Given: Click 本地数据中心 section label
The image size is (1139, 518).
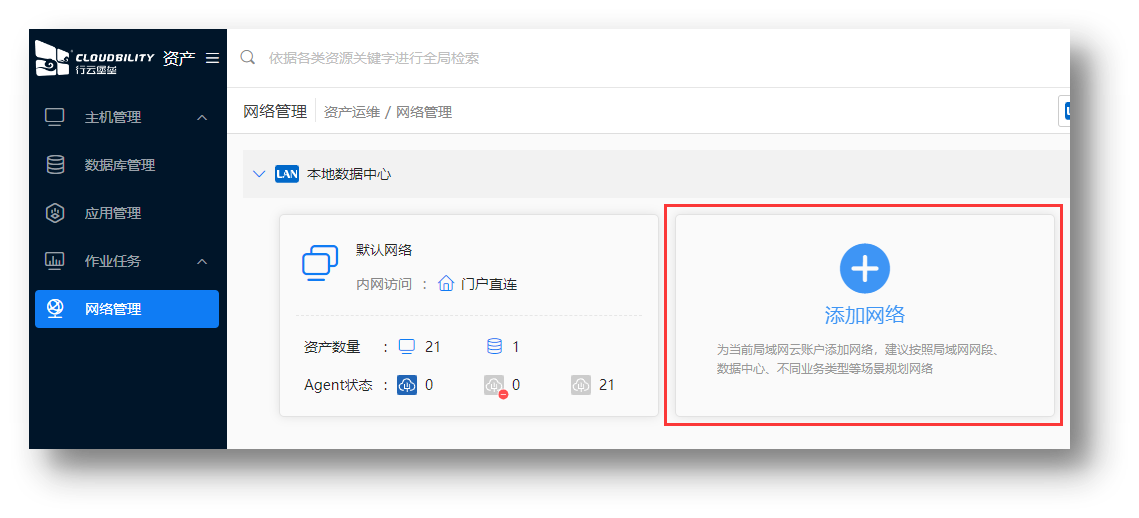Looking at the screenshot, I should click(x=349, y=174).
